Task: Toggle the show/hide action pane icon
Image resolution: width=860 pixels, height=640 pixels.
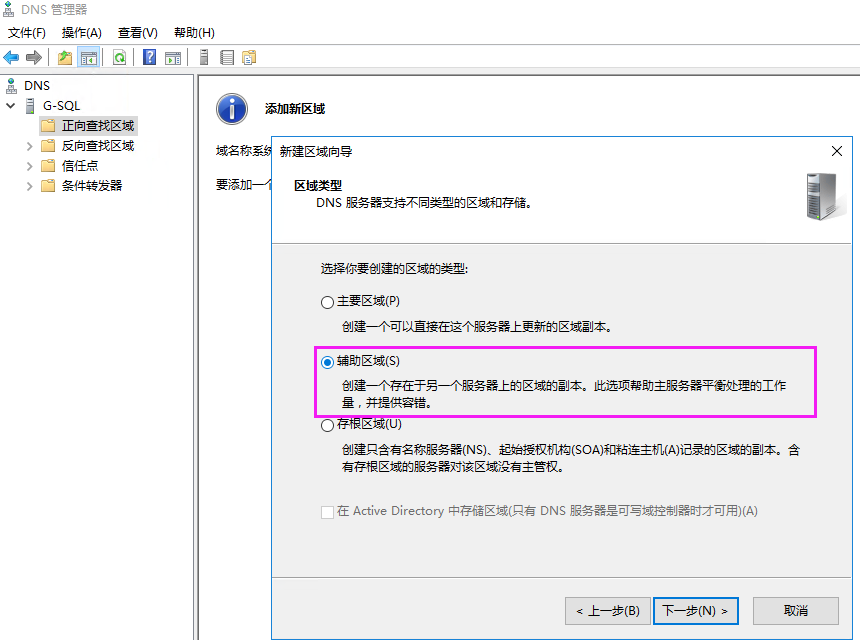Action: (x=173, y=57)
